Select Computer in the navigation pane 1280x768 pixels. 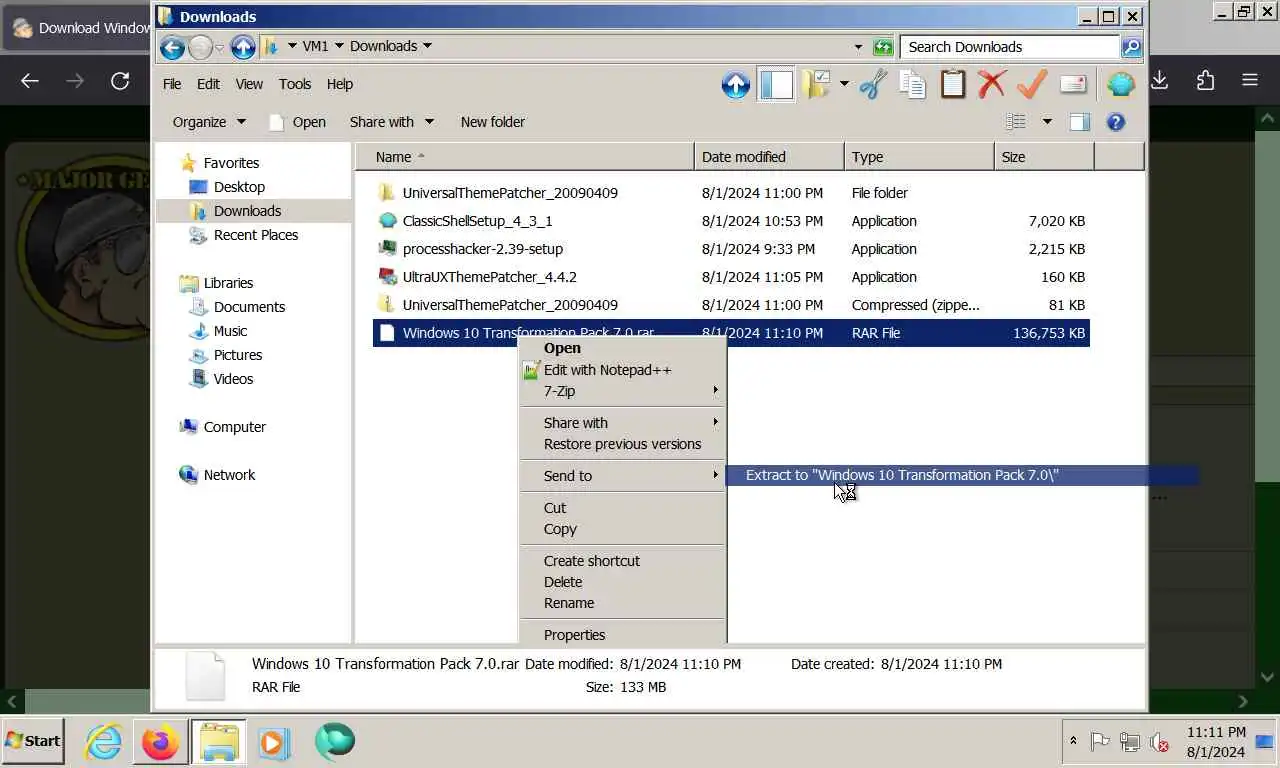point(234,427)
